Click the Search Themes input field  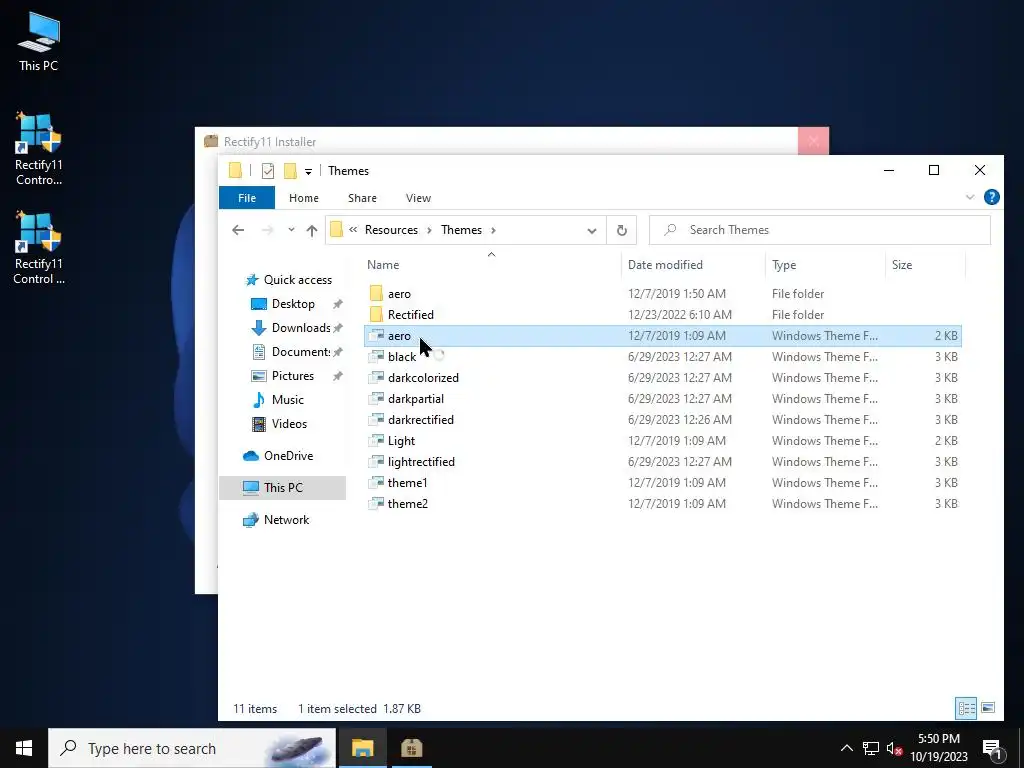(820, 230)
